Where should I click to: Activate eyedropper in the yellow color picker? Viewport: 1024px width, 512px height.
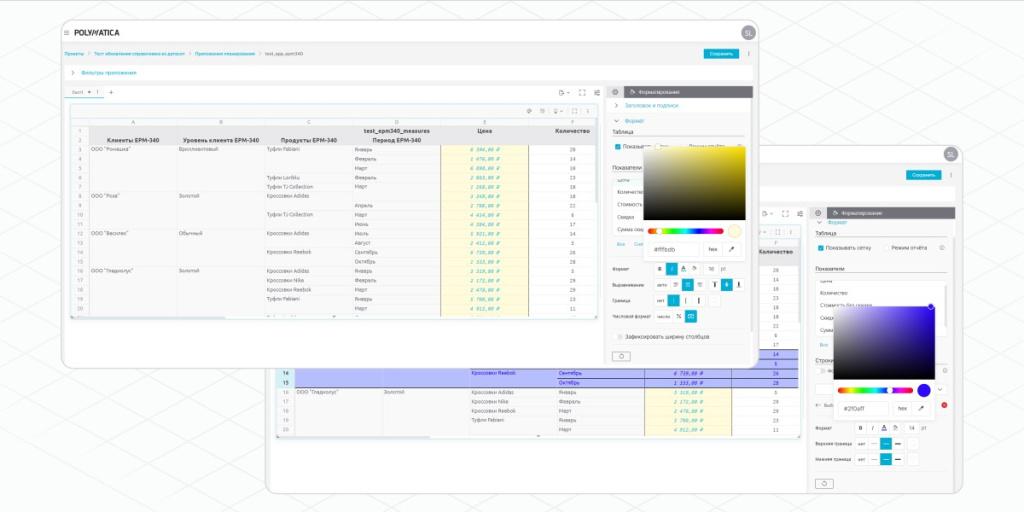pyautogui.click(x=731, y=249)
